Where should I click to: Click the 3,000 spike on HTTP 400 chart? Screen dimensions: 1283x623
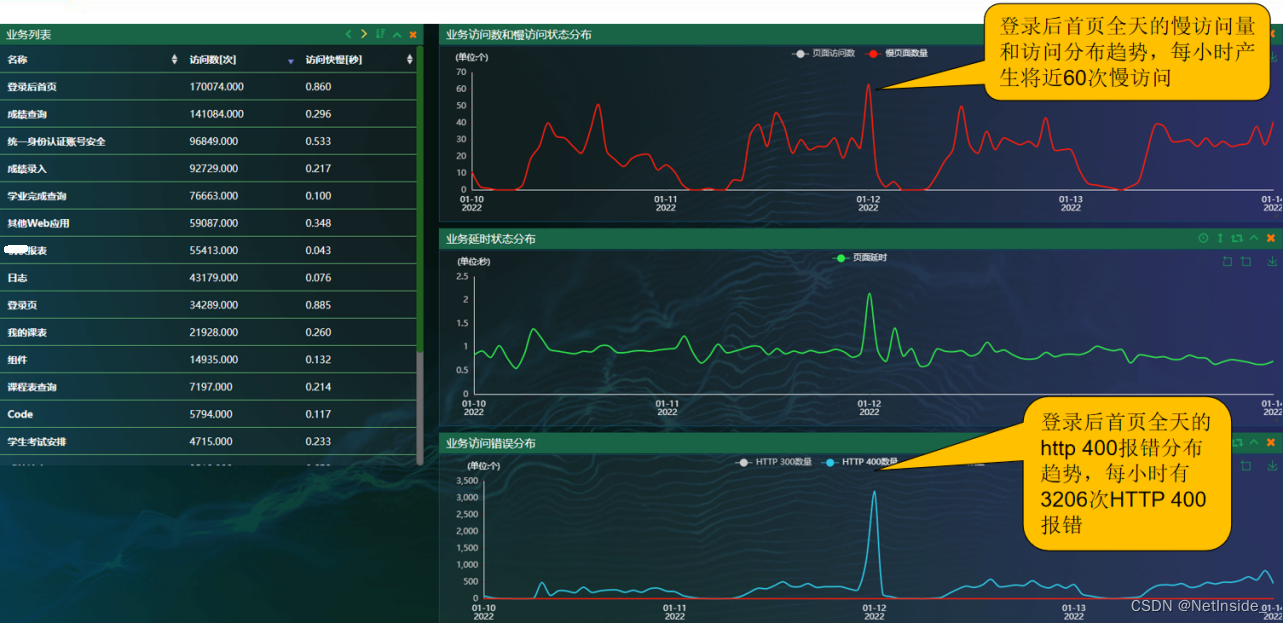pos(875,491)
